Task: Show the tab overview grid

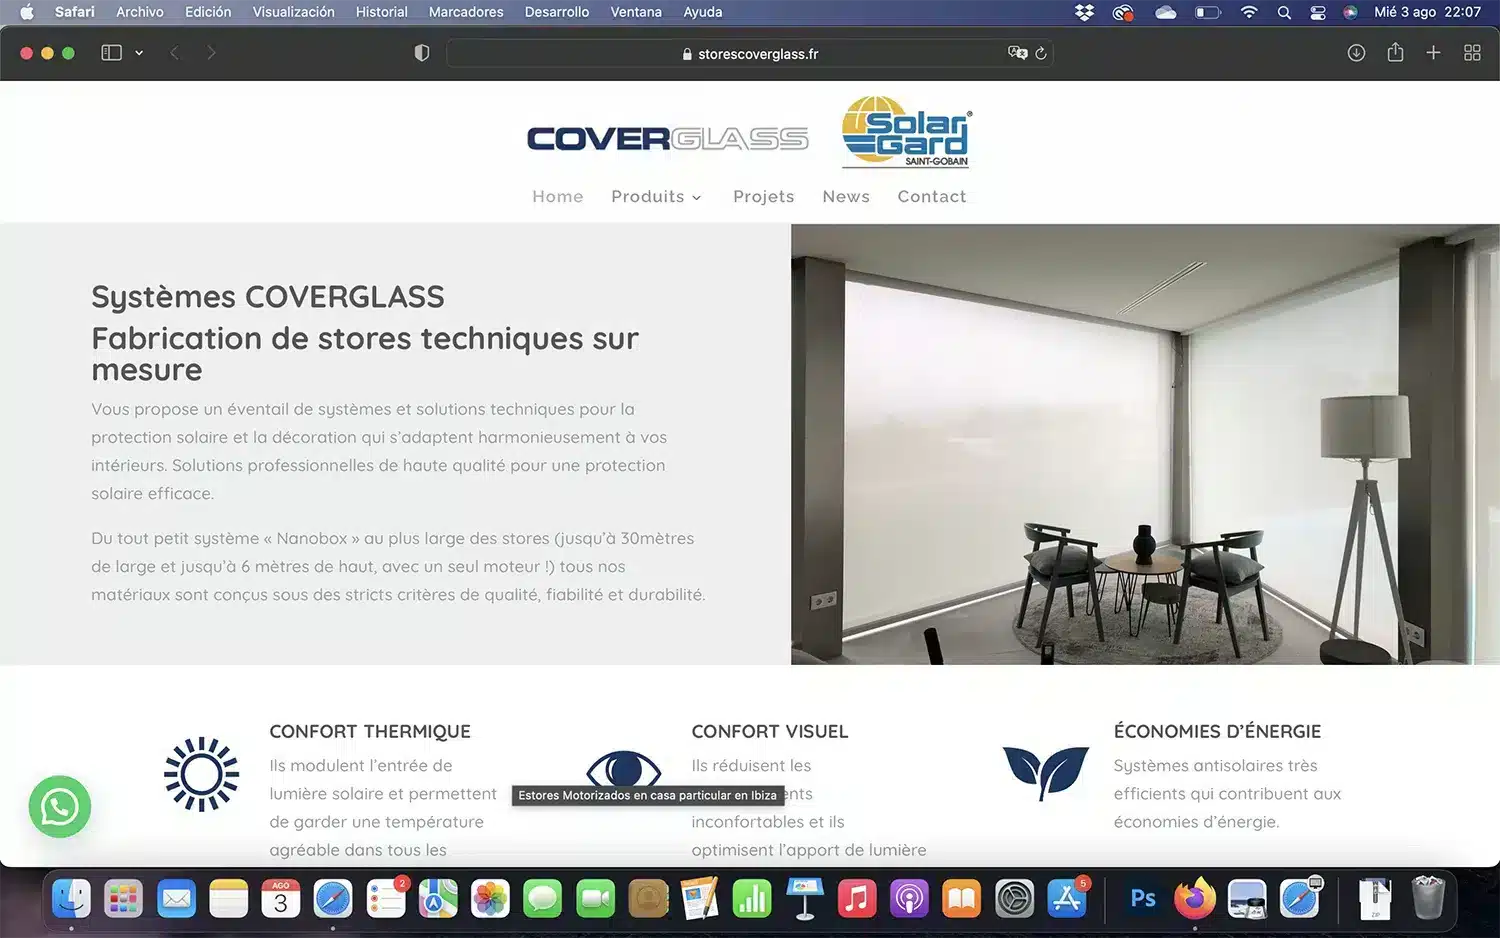Action: pos(1472,53)
